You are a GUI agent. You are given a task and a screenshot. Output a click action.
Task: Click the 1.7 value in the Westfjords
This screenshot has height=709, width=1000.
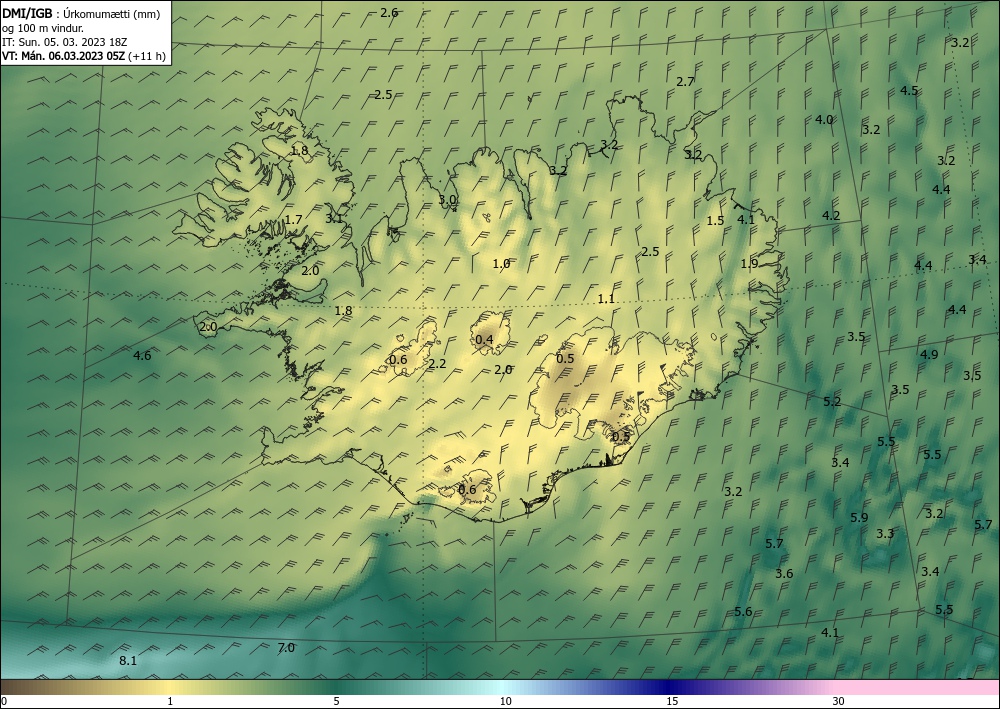point(293,220)
